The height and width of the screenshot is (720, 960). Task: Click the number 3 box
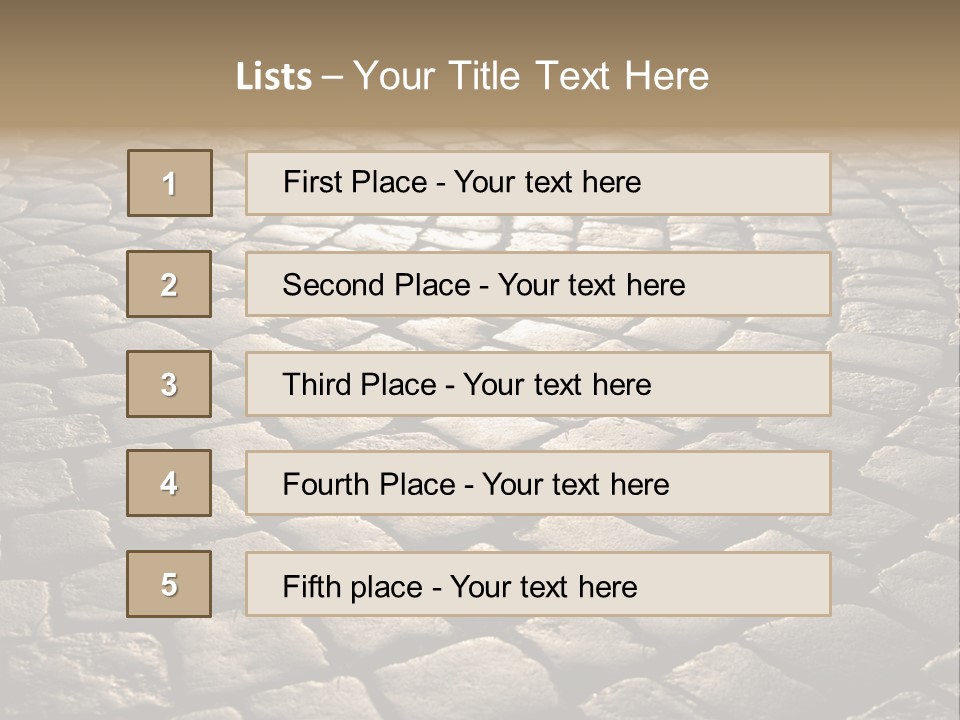tap(170, 384)
